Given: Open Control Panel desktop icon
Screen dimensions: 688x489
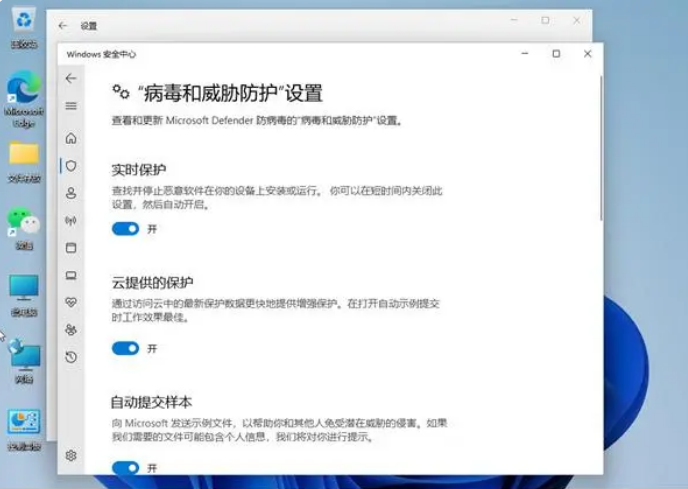Looking at the screenshot, I should coord(24,430).
